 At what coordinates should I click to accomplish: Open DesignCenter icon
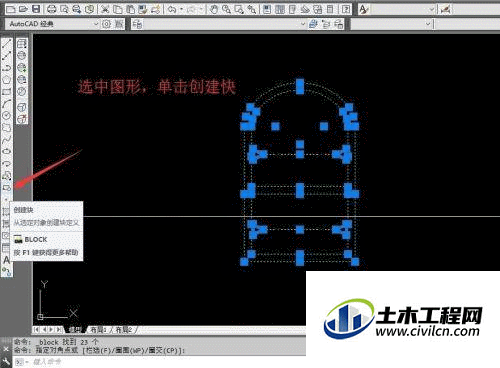coord(280,9)
